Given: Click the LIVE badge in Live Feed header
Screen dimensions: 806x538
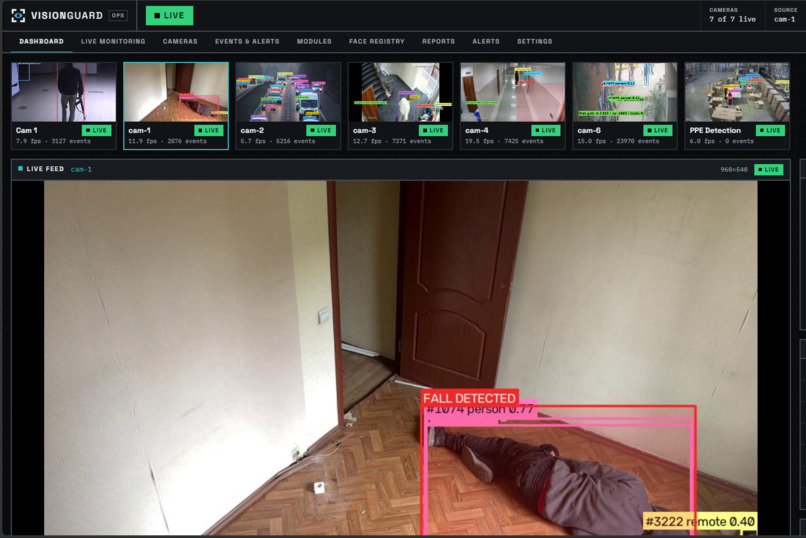Looking at the screenshot, I should 768,170.
